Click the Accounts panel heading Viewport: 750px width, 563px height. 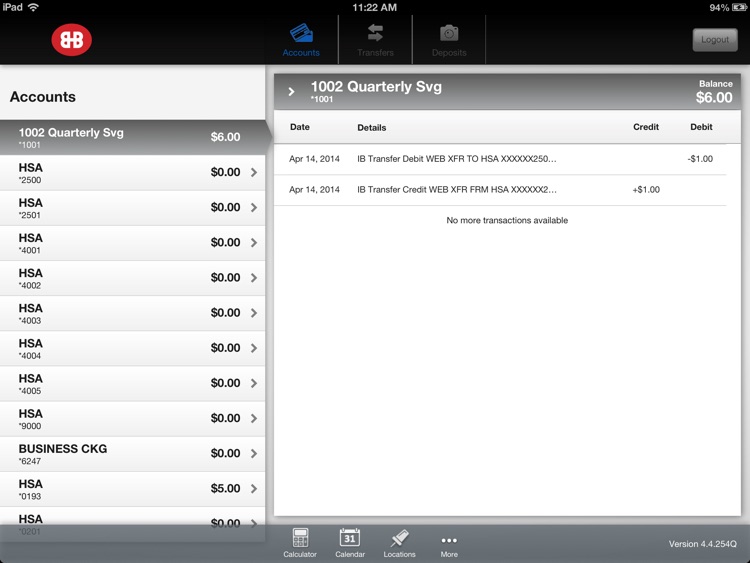pyautogui.click(x=43, y=97)
